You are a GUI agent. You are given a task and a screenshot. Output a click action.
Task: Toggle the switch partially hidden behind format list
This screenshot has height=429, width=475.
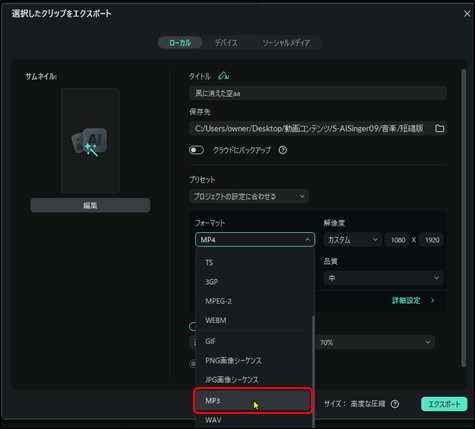pos(192,326)
